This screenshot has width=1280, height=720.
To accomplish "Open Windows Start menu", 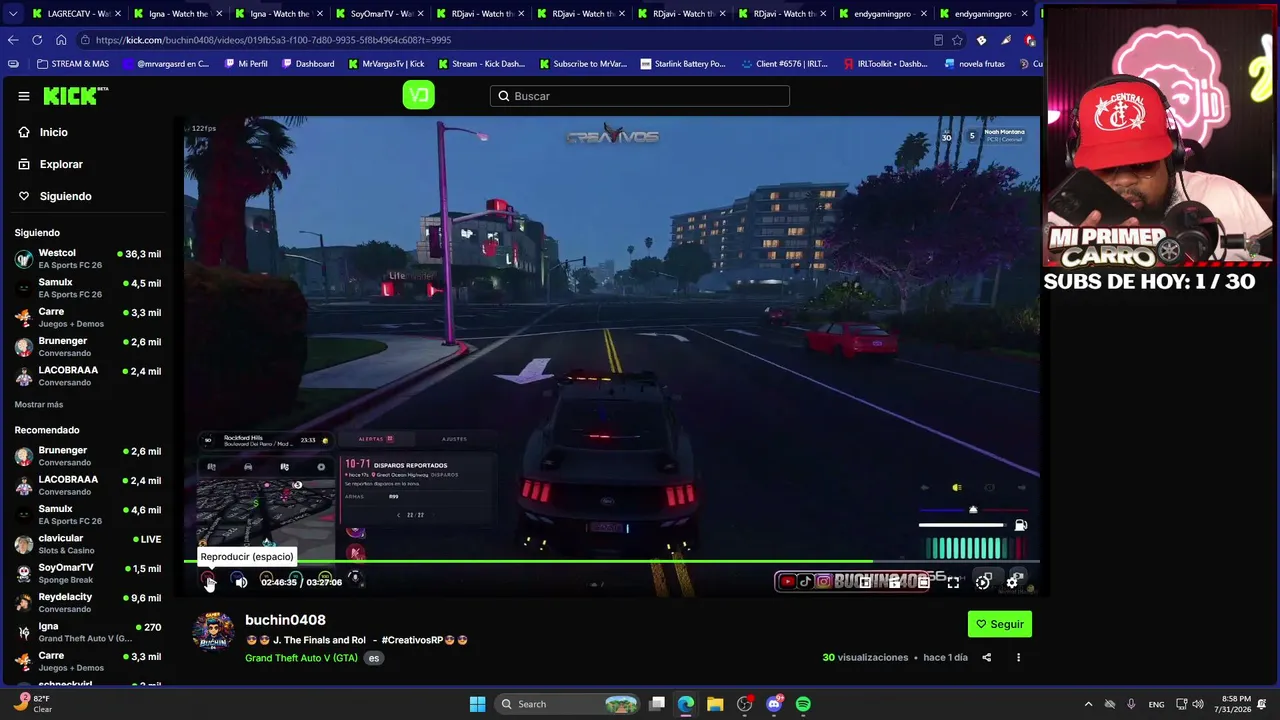I will (477, 704).
